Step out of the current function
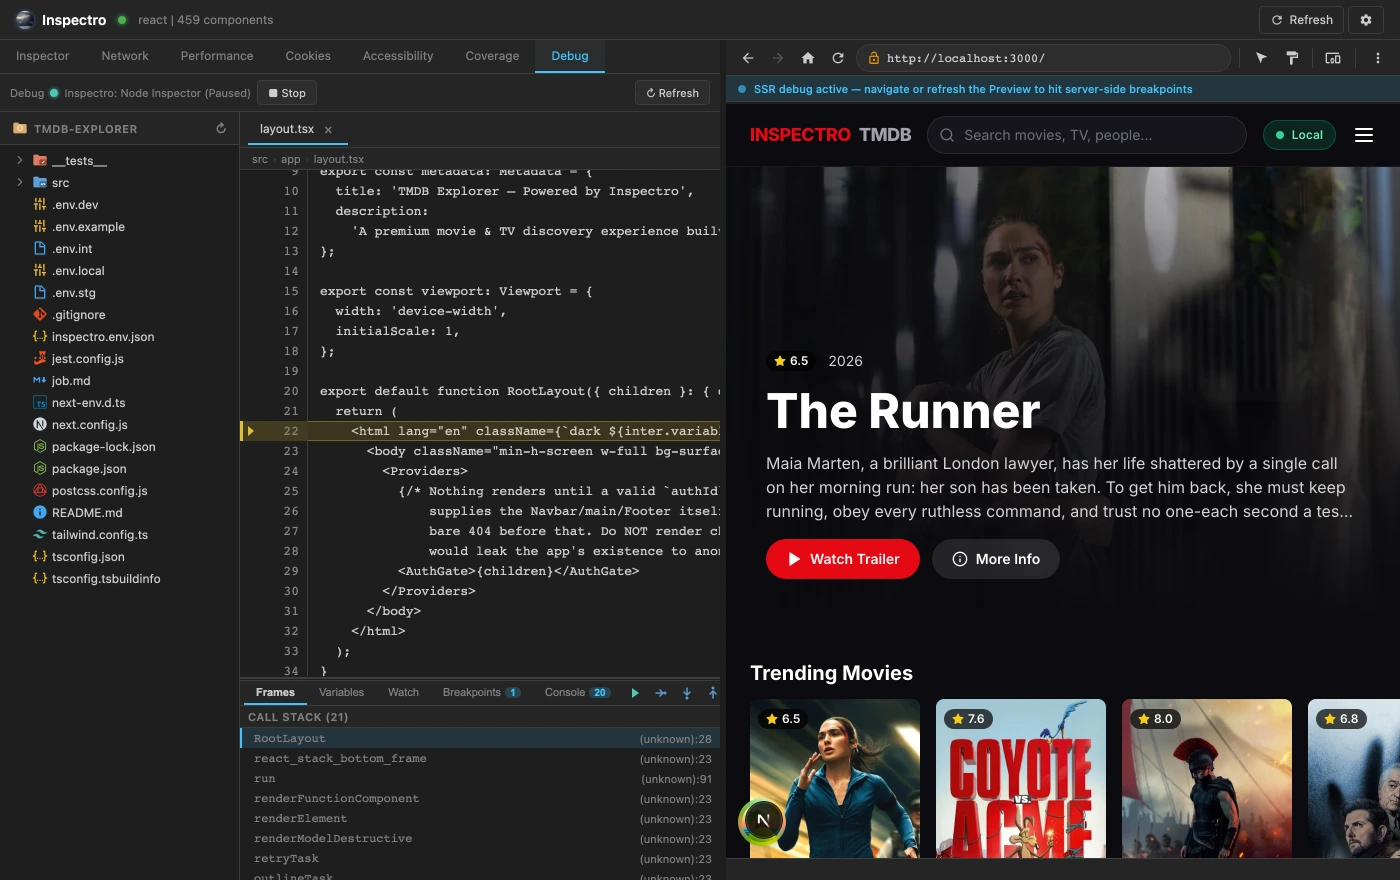This screenshot has height=880, width=1400. [713, 692]
